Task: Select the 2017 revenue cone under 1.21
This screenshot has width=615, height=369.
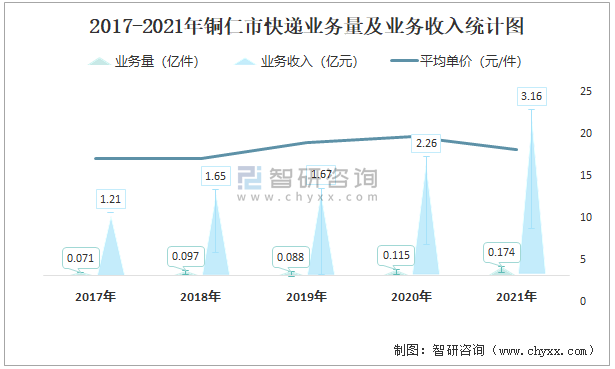Action: [x=111, y=246]
